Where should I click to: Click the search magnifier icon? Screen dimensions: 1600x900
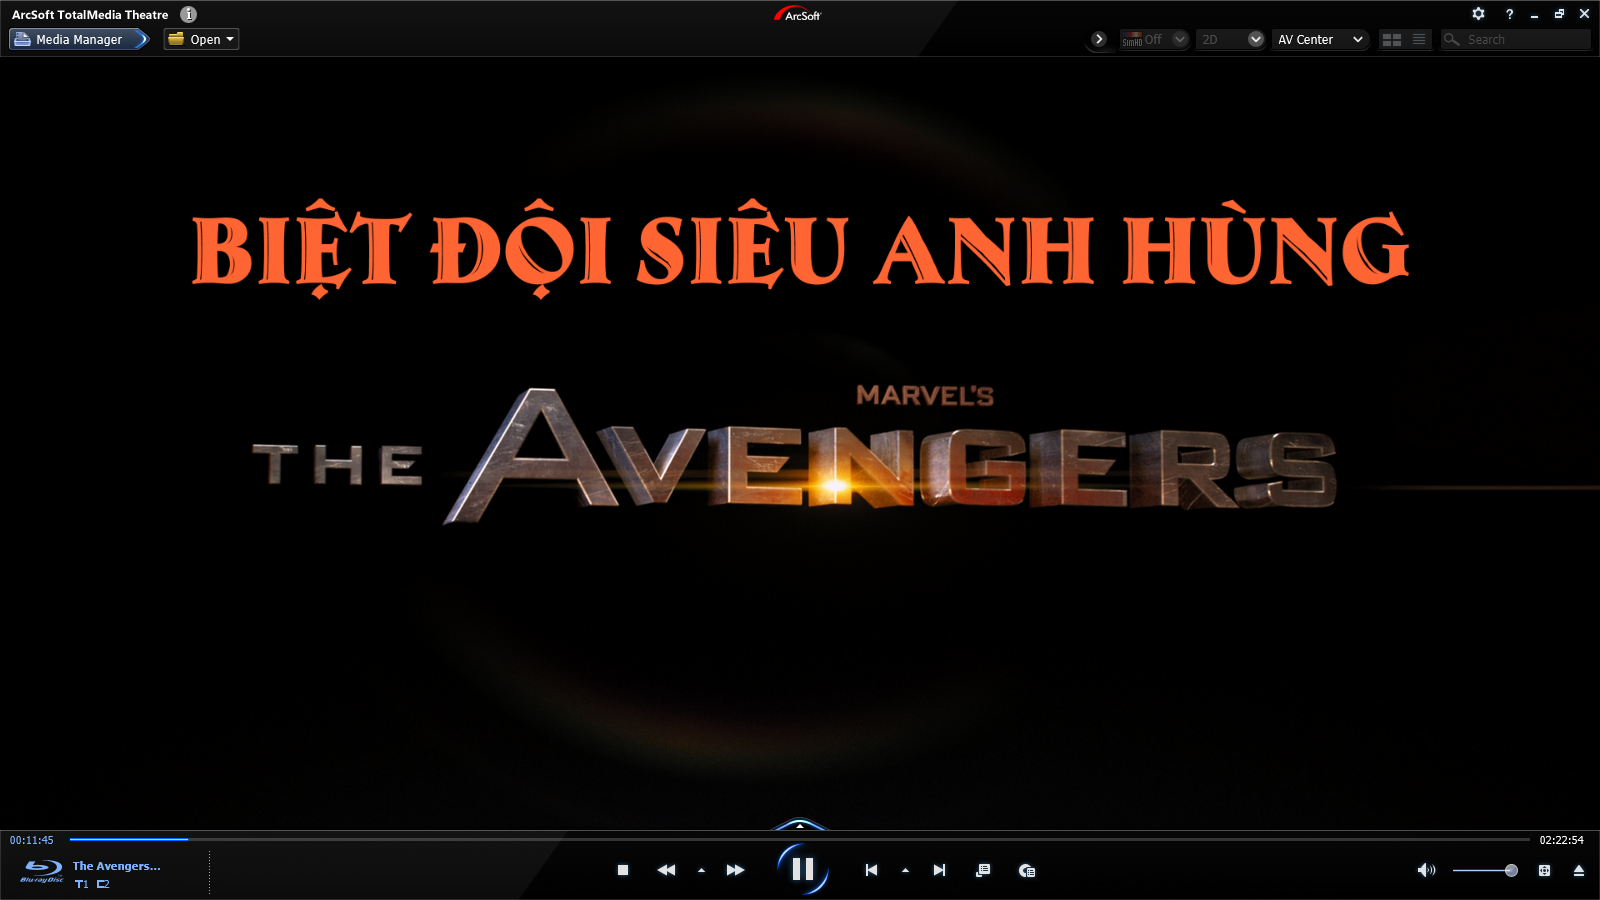click(1451, 39)
